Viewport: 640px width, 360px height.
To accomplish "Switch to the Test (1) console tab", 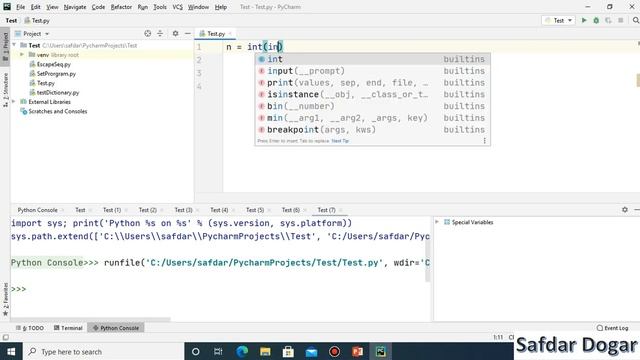I will point(112,210).
